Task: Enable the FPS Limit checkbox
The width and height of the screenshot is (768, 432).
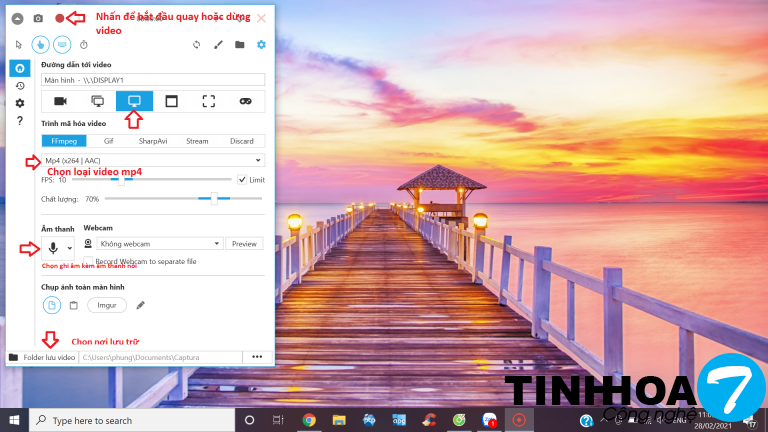Action: tap(242, 180)
